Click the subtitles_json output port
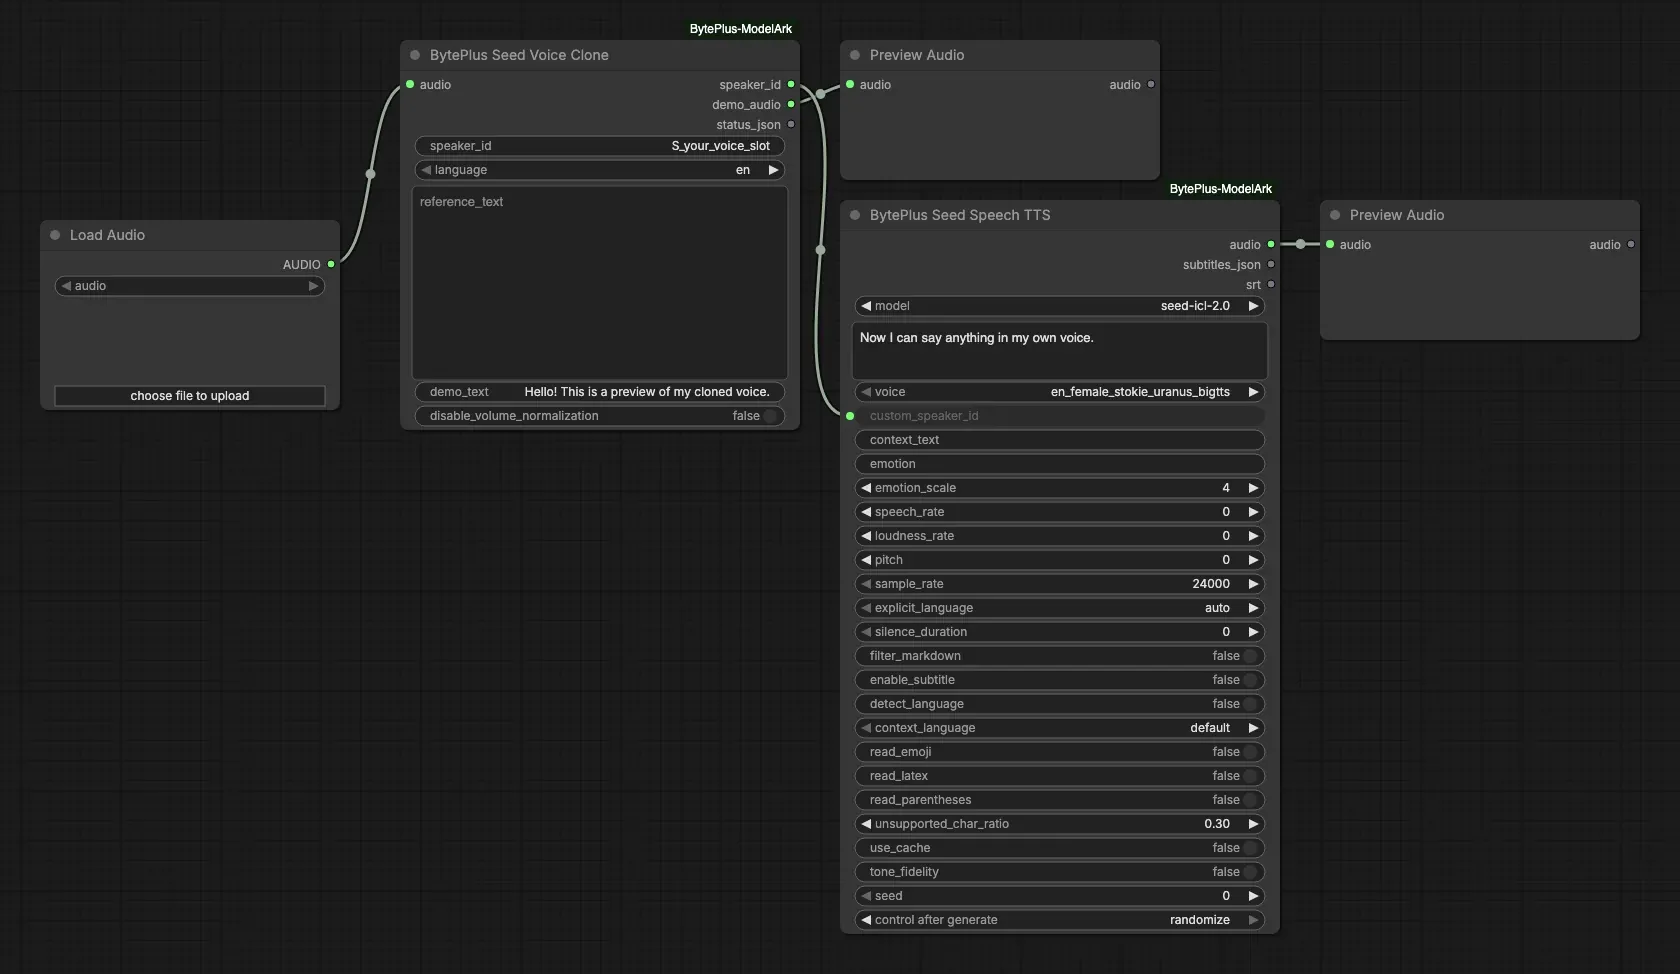This screenshot has height=974, width=1680. [x=1271, y=265]
